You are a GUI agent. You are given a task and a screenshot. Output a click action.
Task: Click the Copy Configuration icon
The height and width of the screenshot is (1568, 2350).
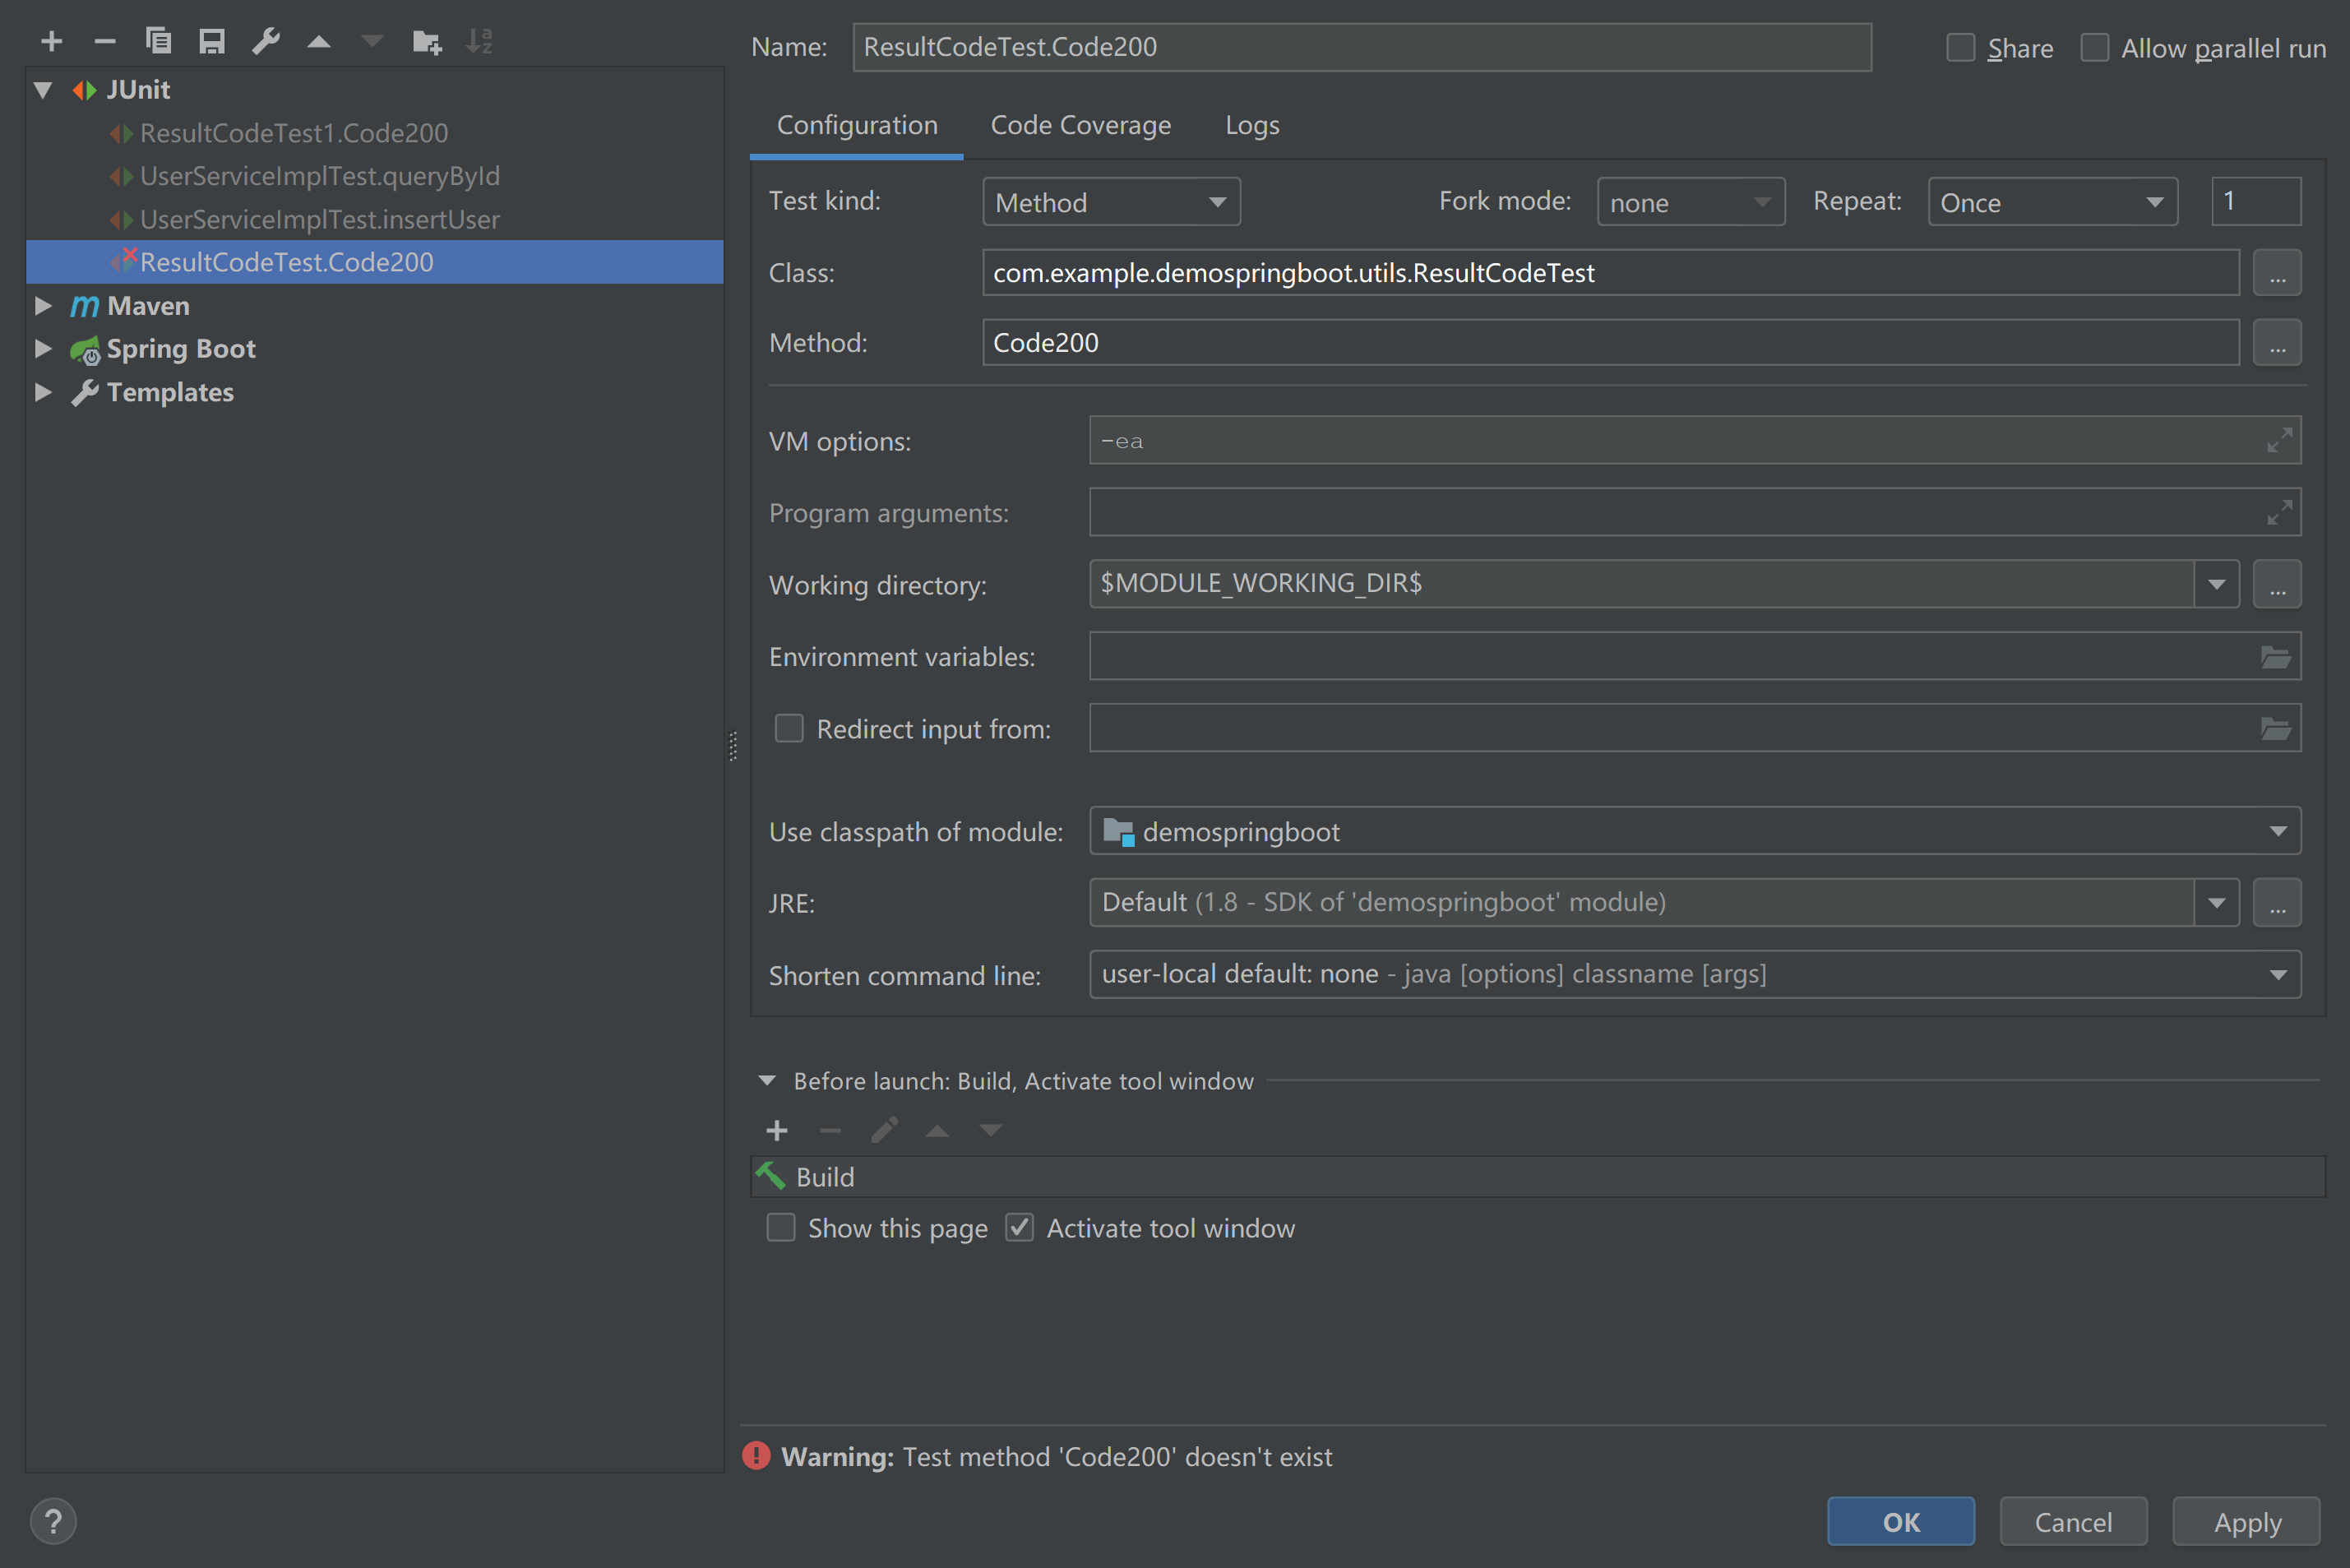click(158, 41)
